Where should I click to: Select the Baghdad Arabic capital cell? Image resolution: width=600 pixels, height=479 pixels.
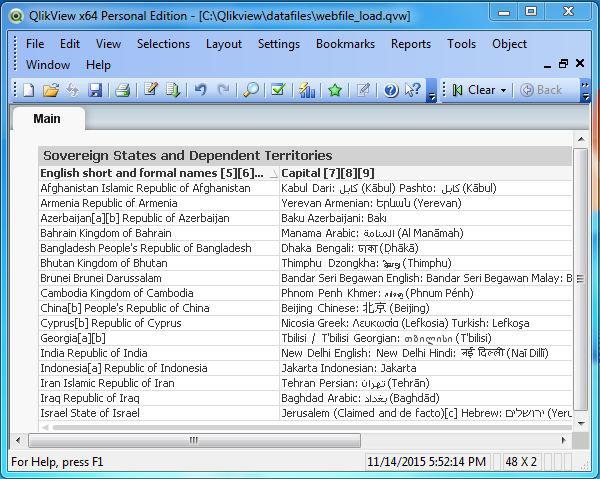point(426,398)
